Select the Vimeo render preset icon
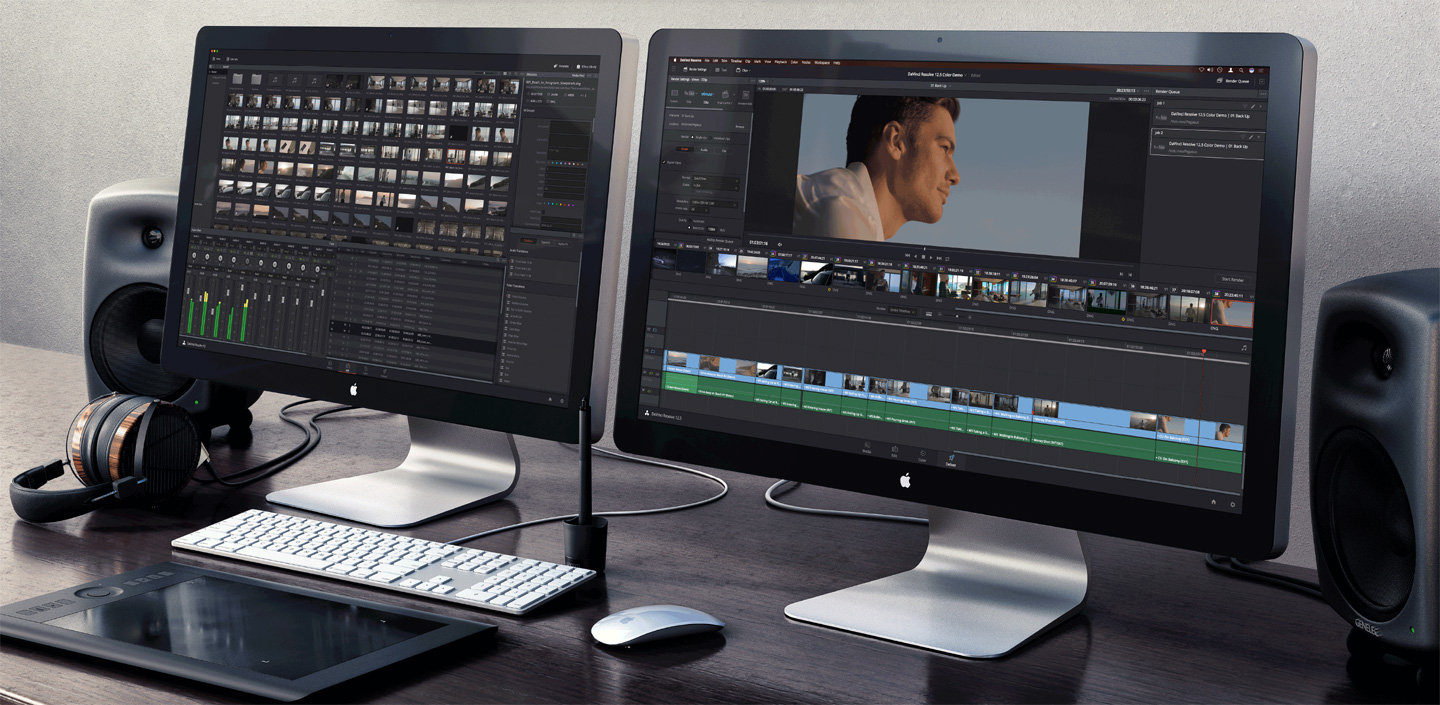The height and width of the screenshot is (705, 1440). [706, 95]
